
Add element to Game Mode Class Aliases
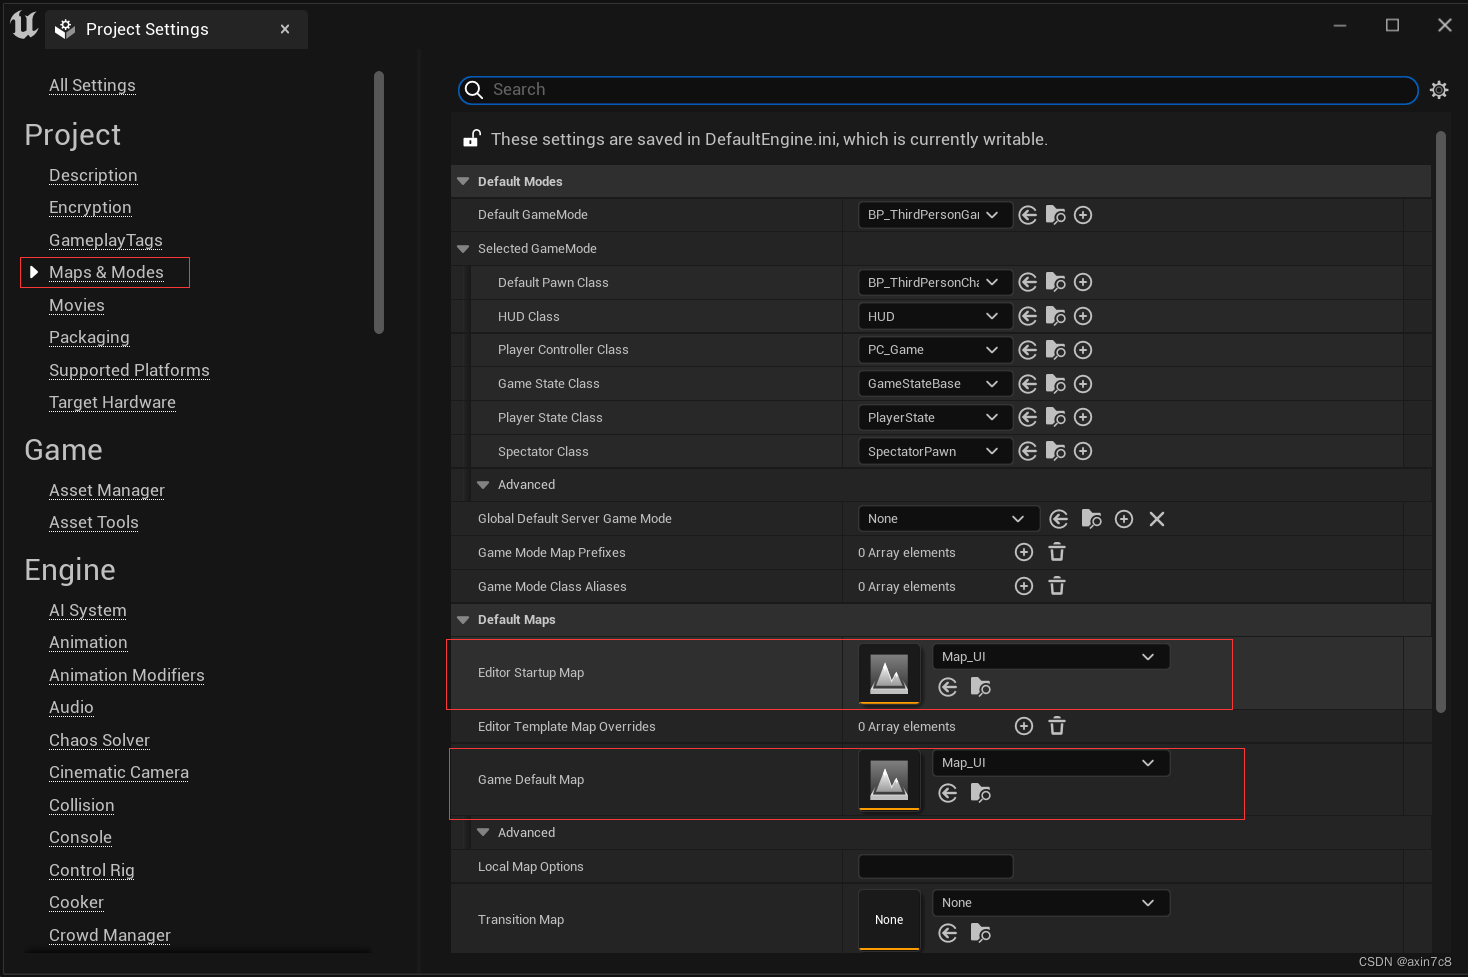pos(1024,586)
